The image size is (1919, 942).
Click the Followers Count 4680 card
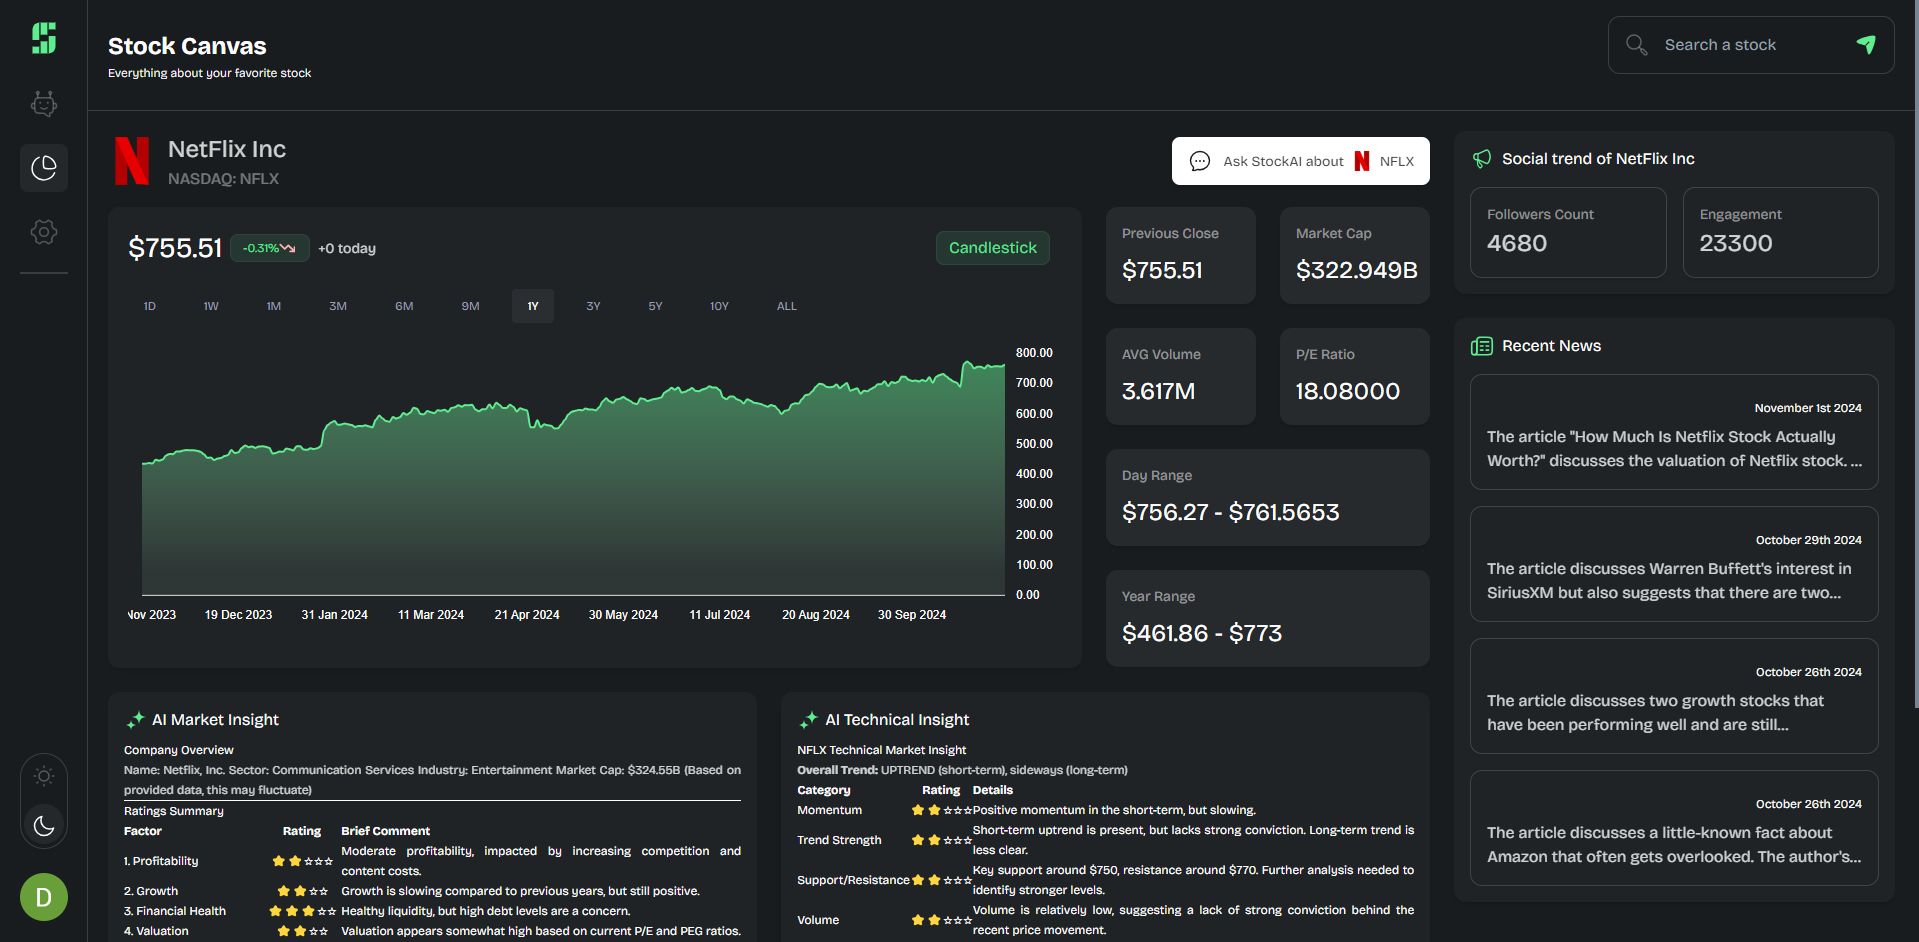[x=1568, y=232]
